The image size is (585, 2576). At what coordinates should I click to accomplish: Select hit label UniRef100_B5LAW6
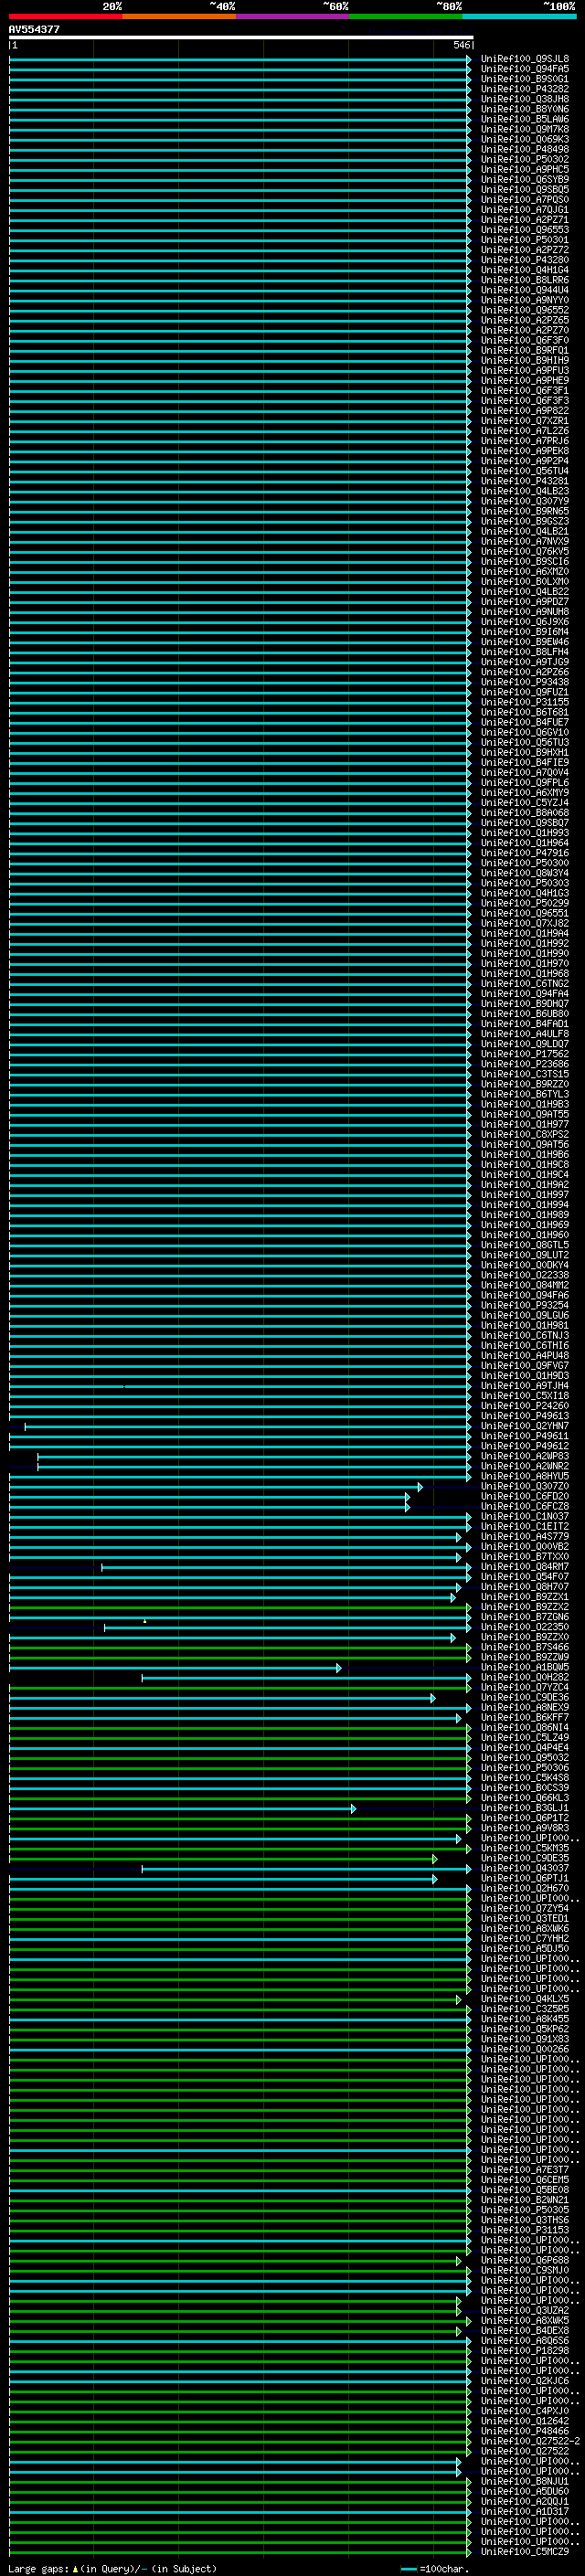pos(525,119)
